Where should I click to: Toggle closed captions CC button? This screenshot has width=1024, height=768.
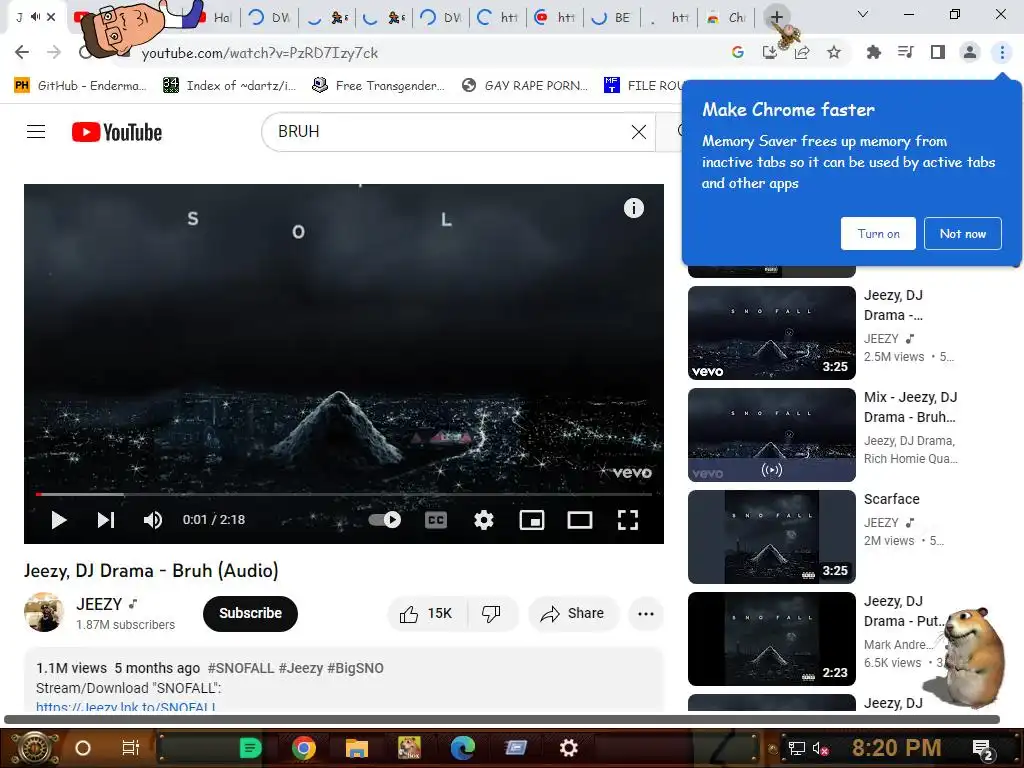coord(436,520)
